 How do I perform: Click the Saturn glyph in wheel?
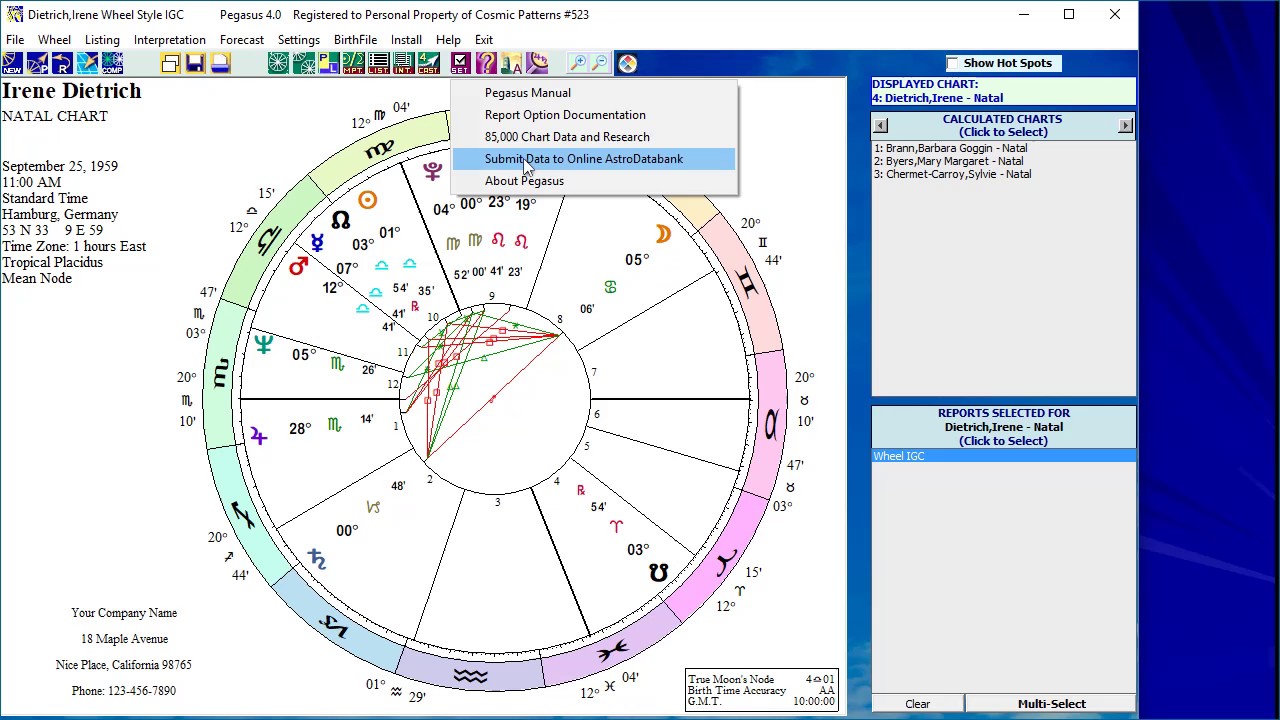[x=317, y=559]
